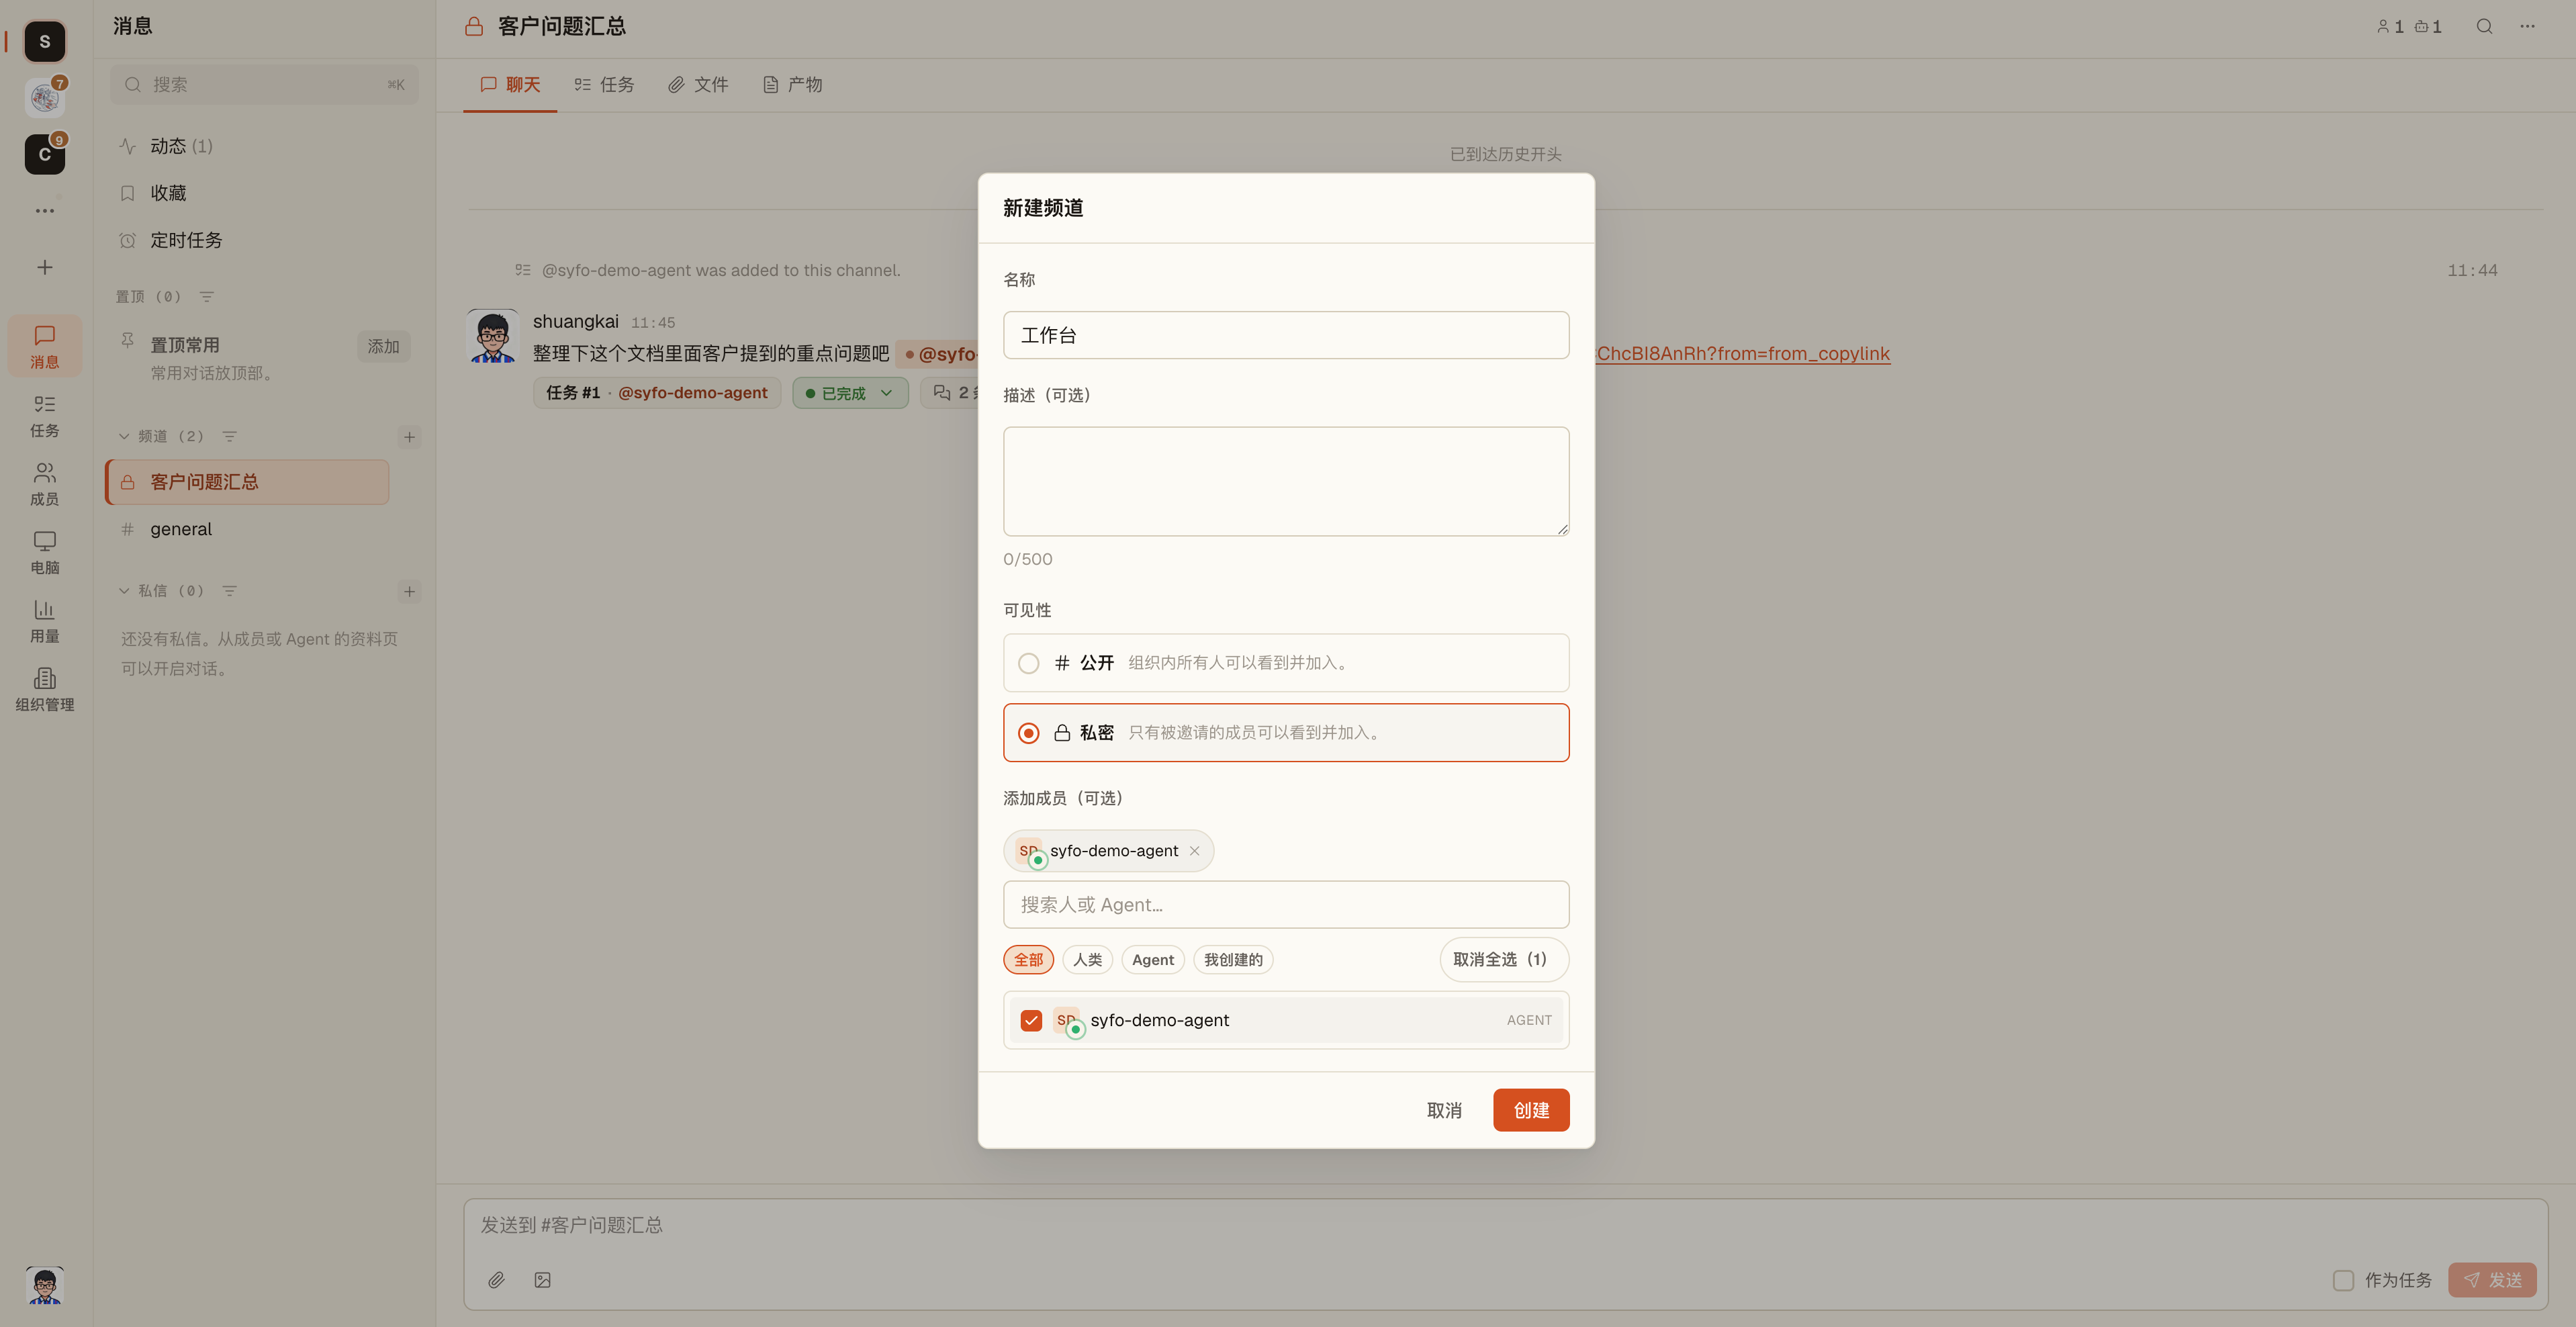Open 成员 section in the sidebar

point(44,484)
